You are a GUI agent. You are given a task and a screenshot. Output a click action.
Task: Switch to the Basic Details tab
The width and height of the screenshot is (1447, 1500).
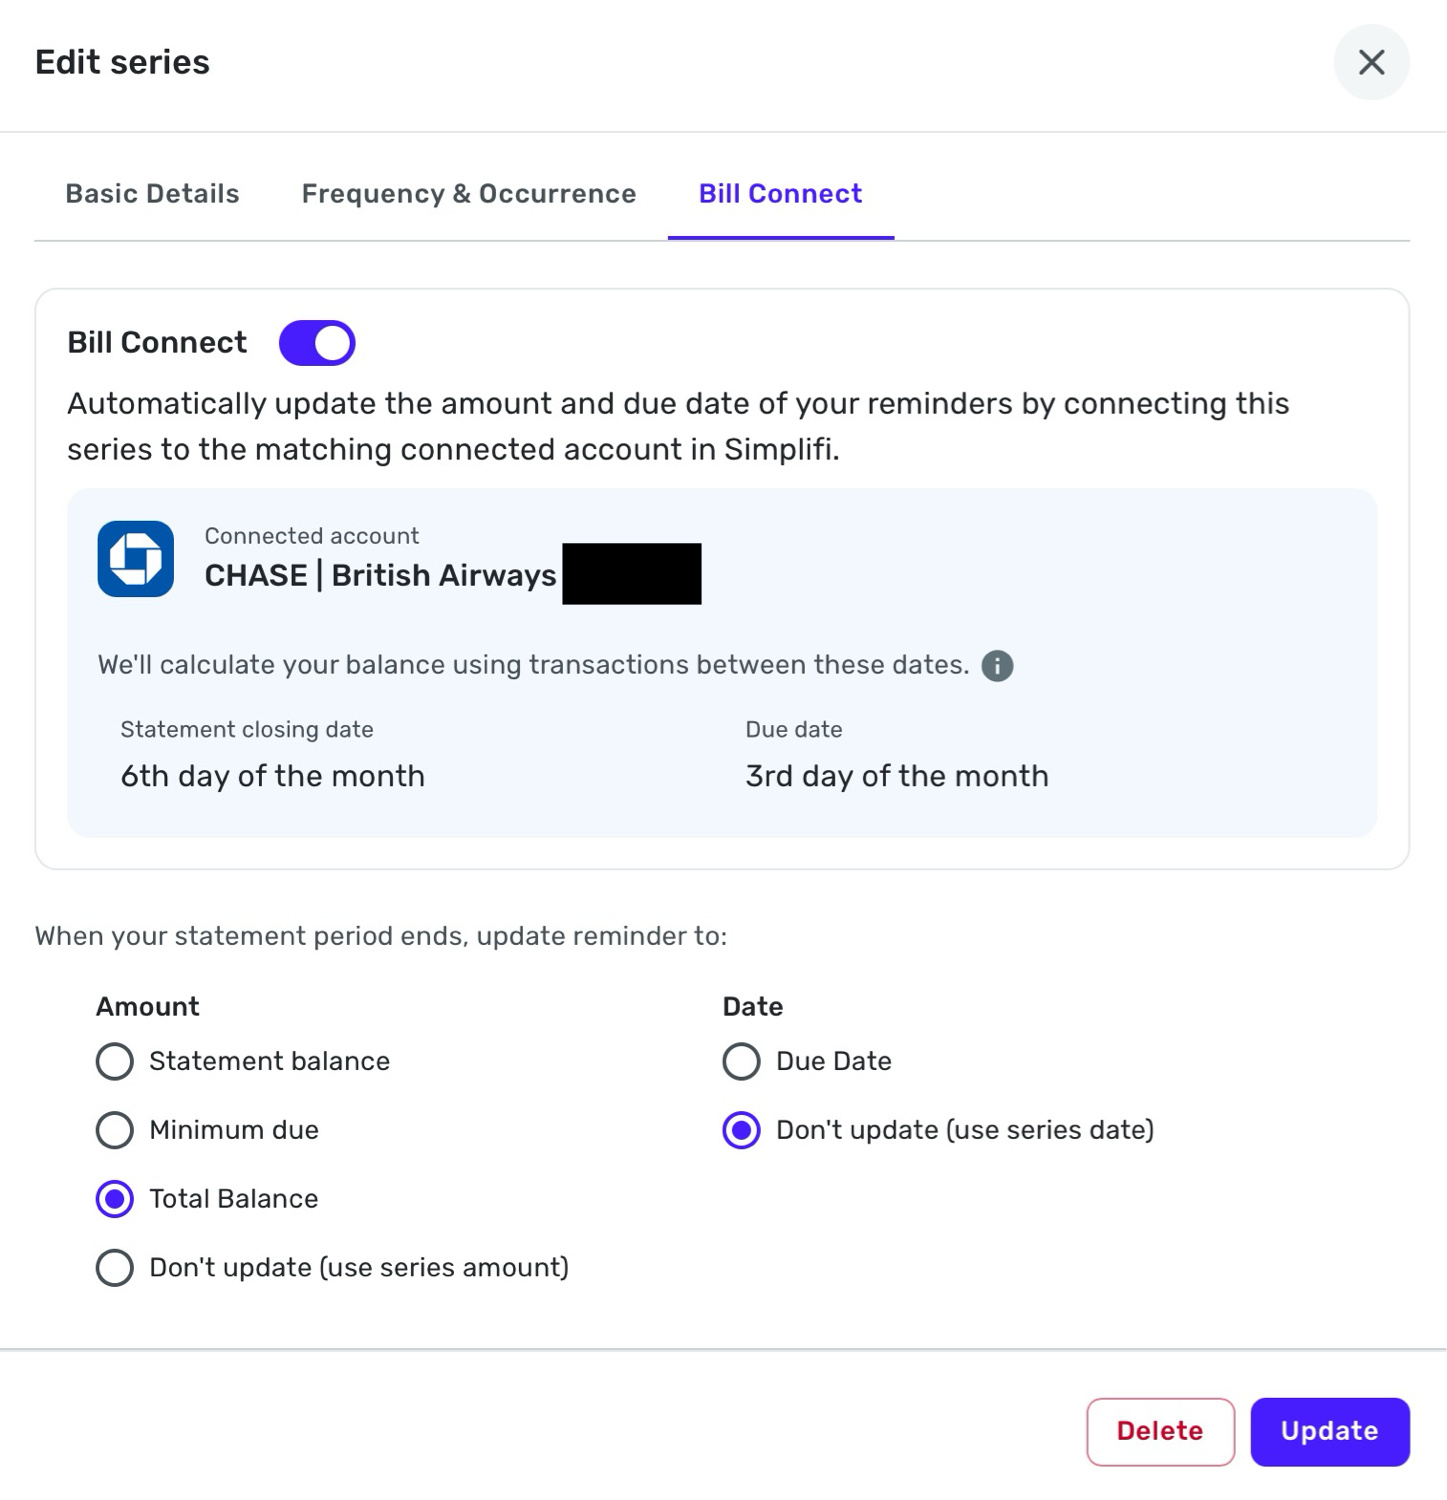[x=152, y=194]
